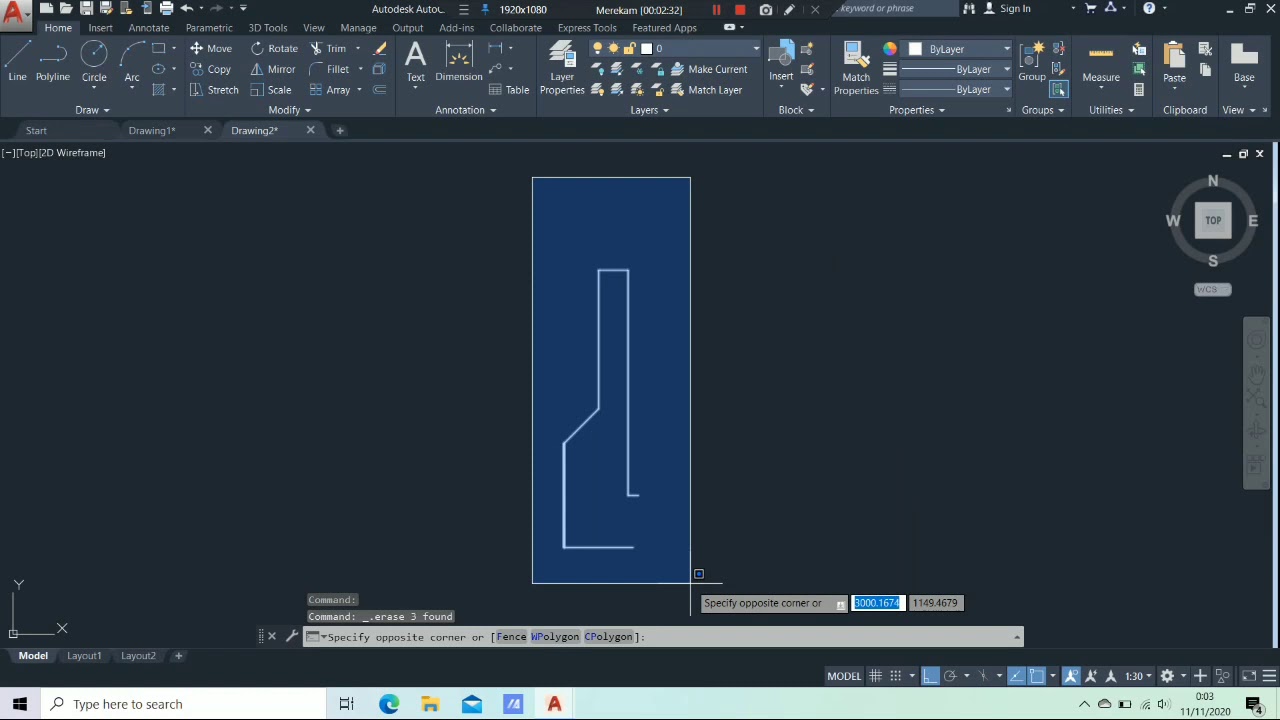Toggle polar tracking in status bar
1280x720 pixels.
tap(950, 676)
